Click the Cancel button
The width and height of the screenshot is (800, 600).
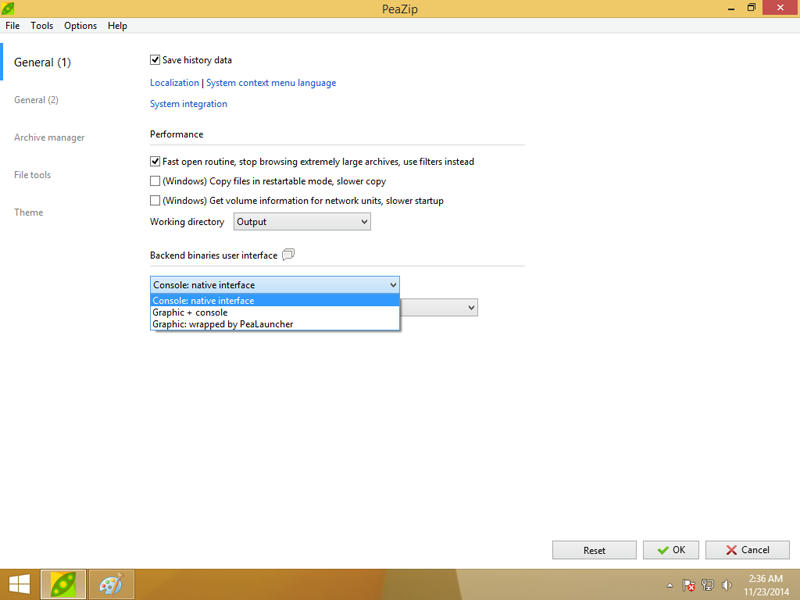747,550
